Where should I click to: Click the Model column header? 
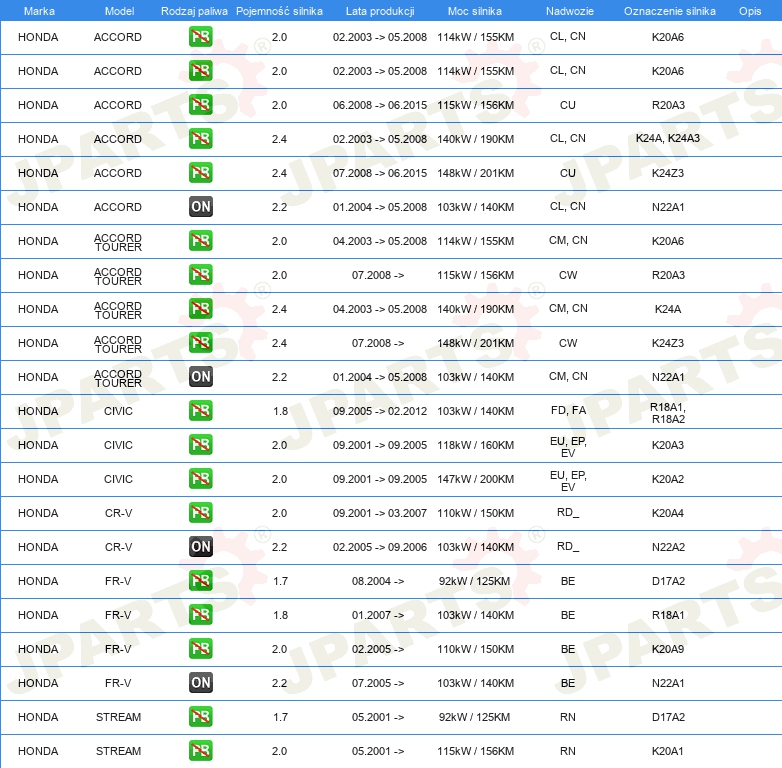point(119,11)
